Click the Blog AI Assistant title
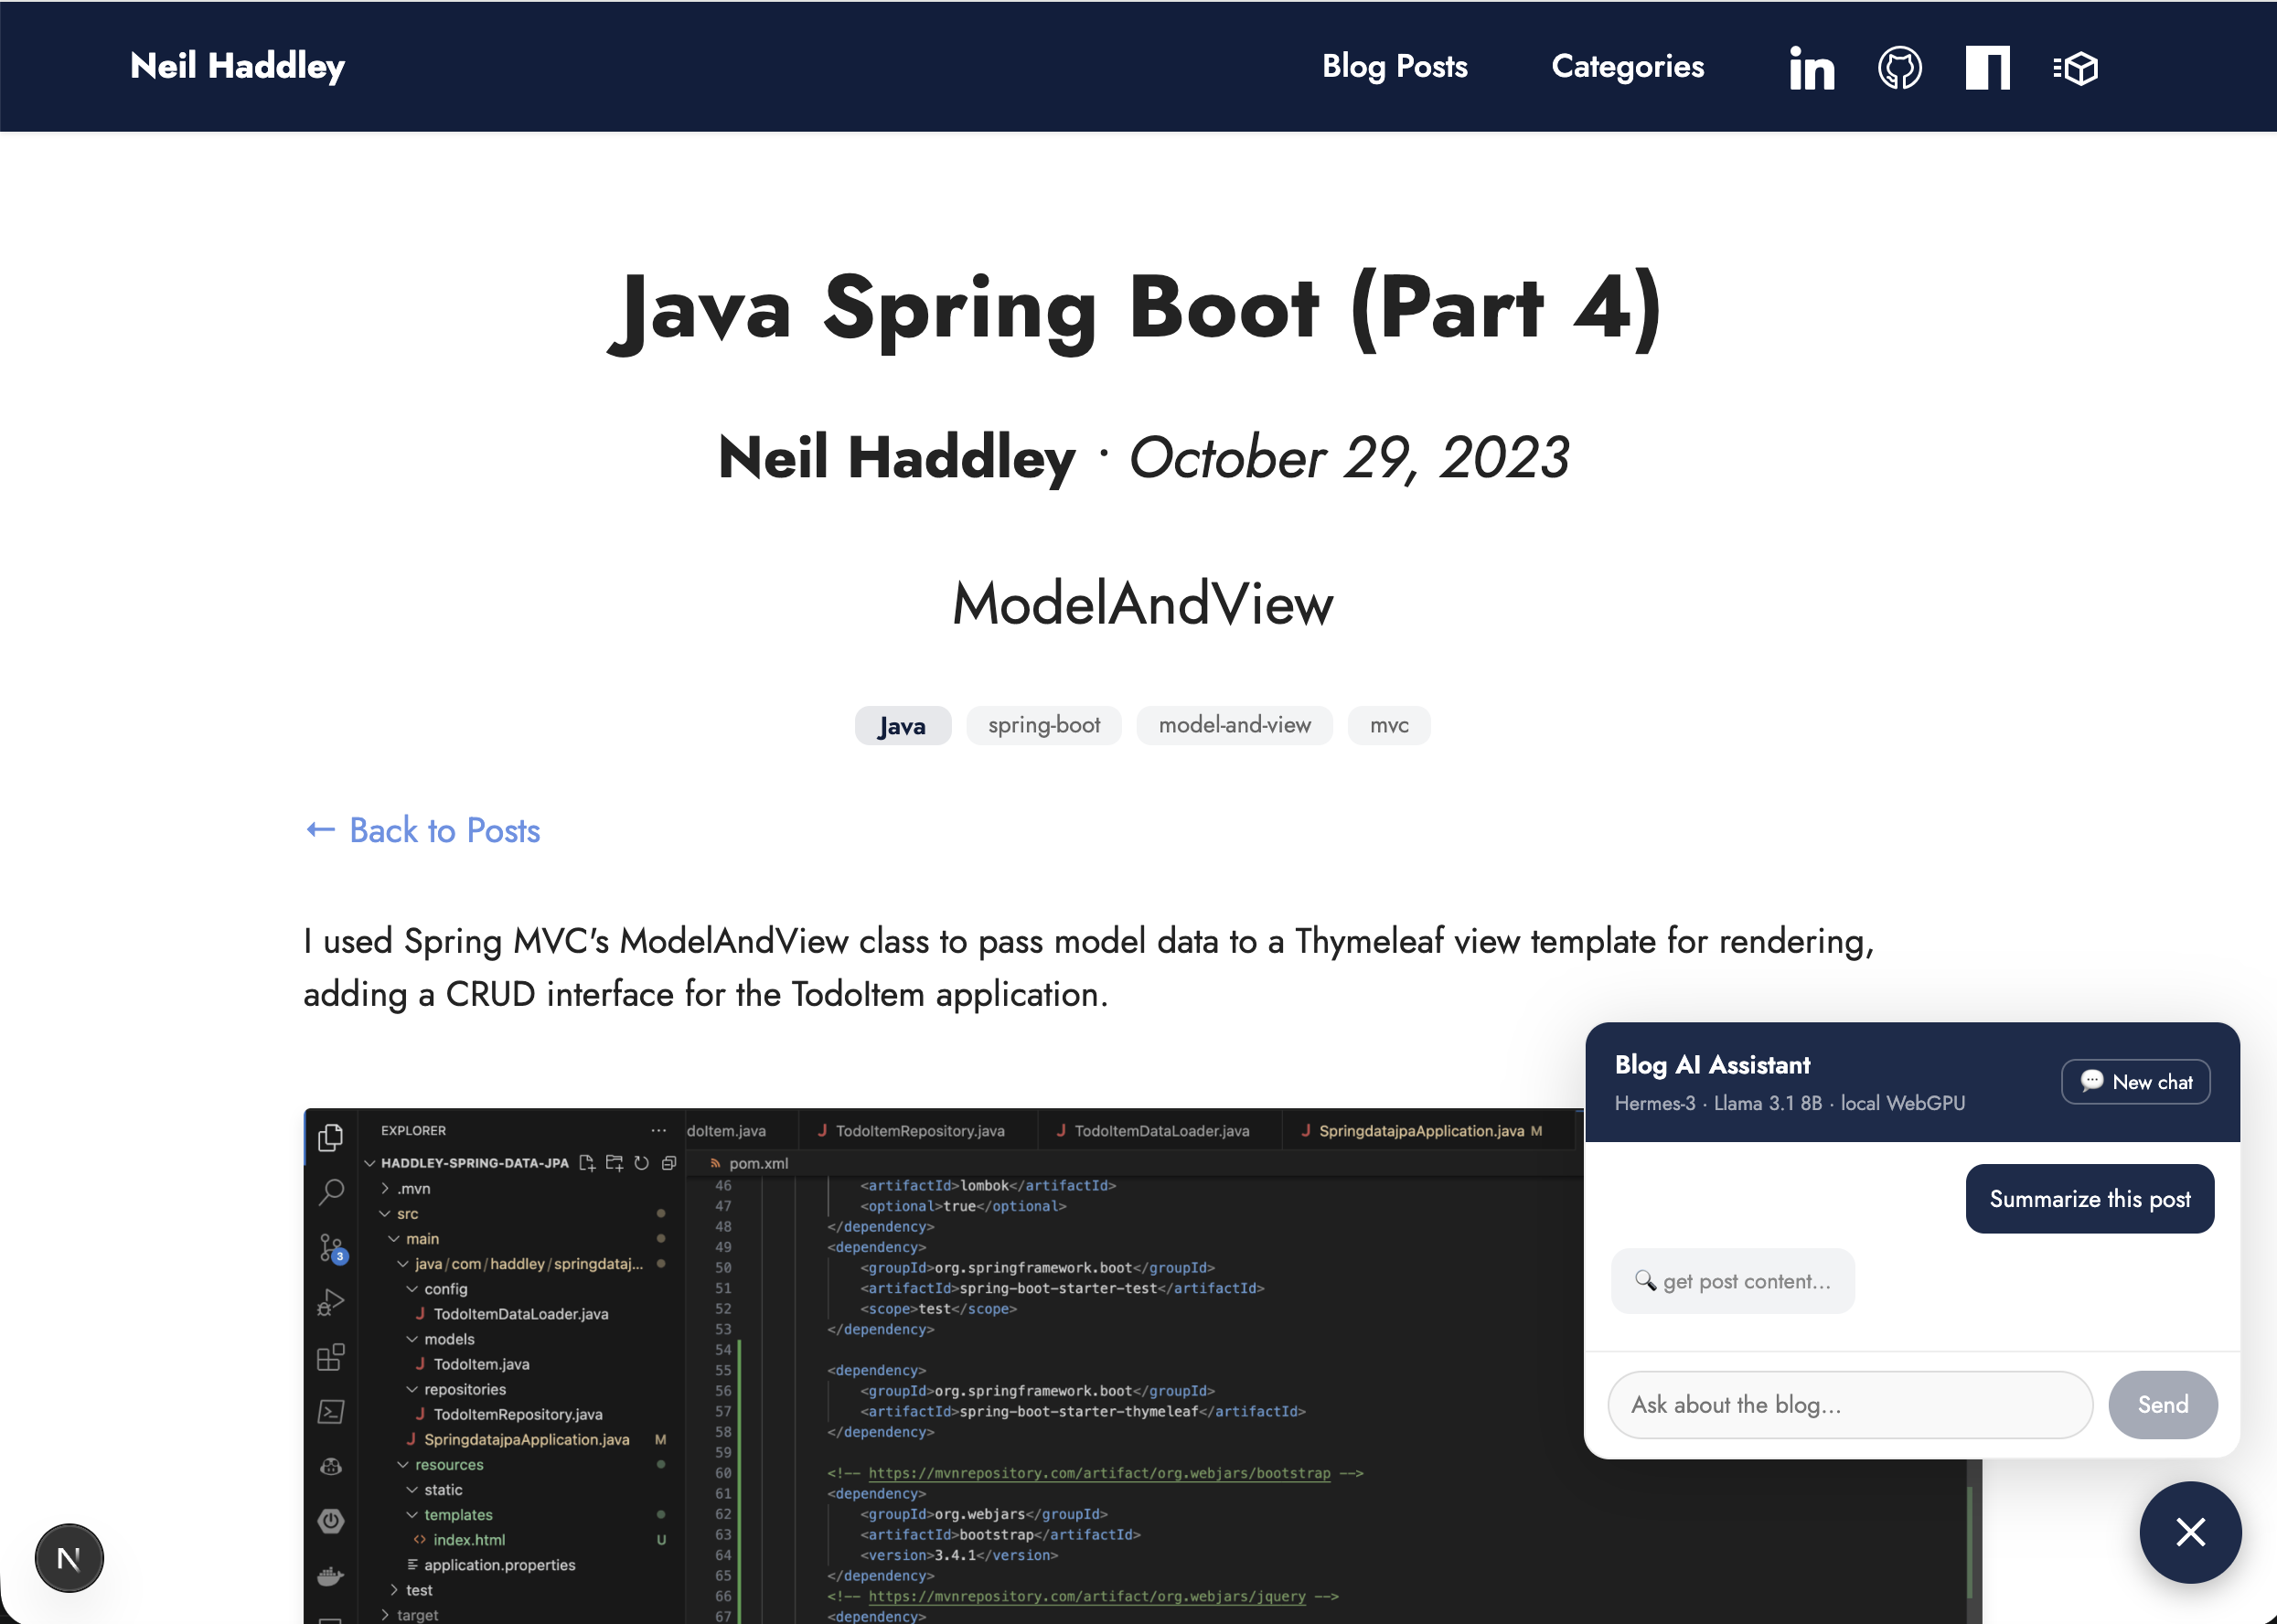2277x1624 pixels. (x=1712, y=1064)
